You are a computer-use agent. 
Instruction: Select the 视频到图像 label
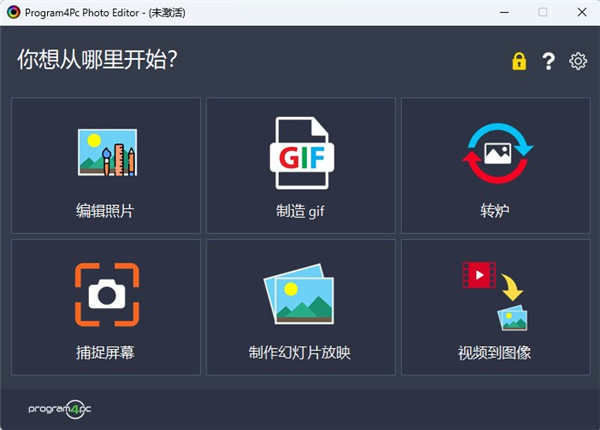tap(494, 353)
